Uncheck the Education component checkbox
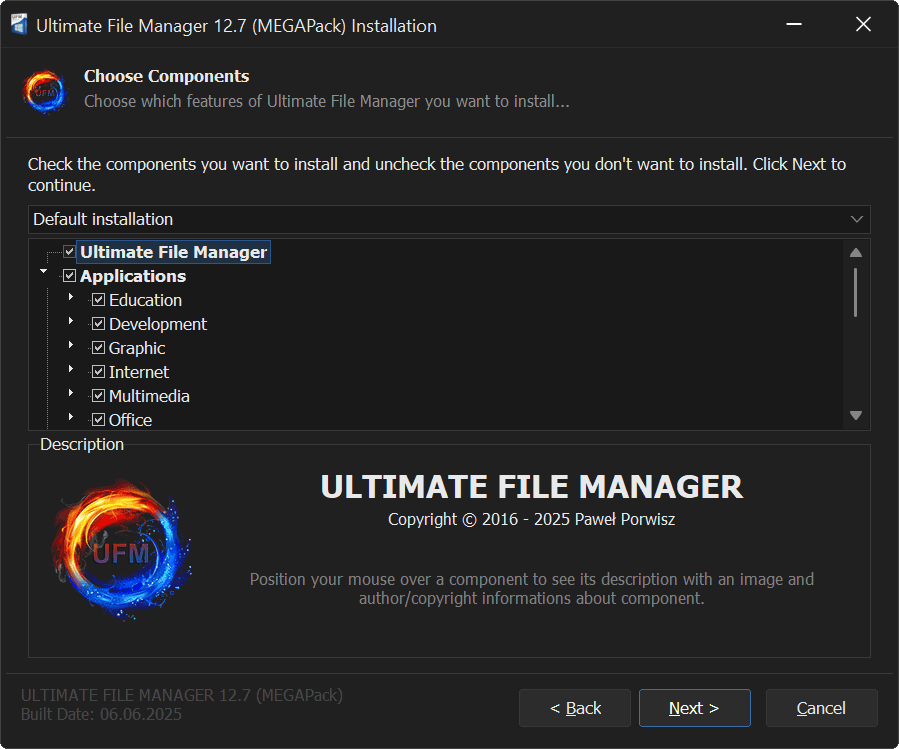Viewport: 899px width, 749px height. 98,300
